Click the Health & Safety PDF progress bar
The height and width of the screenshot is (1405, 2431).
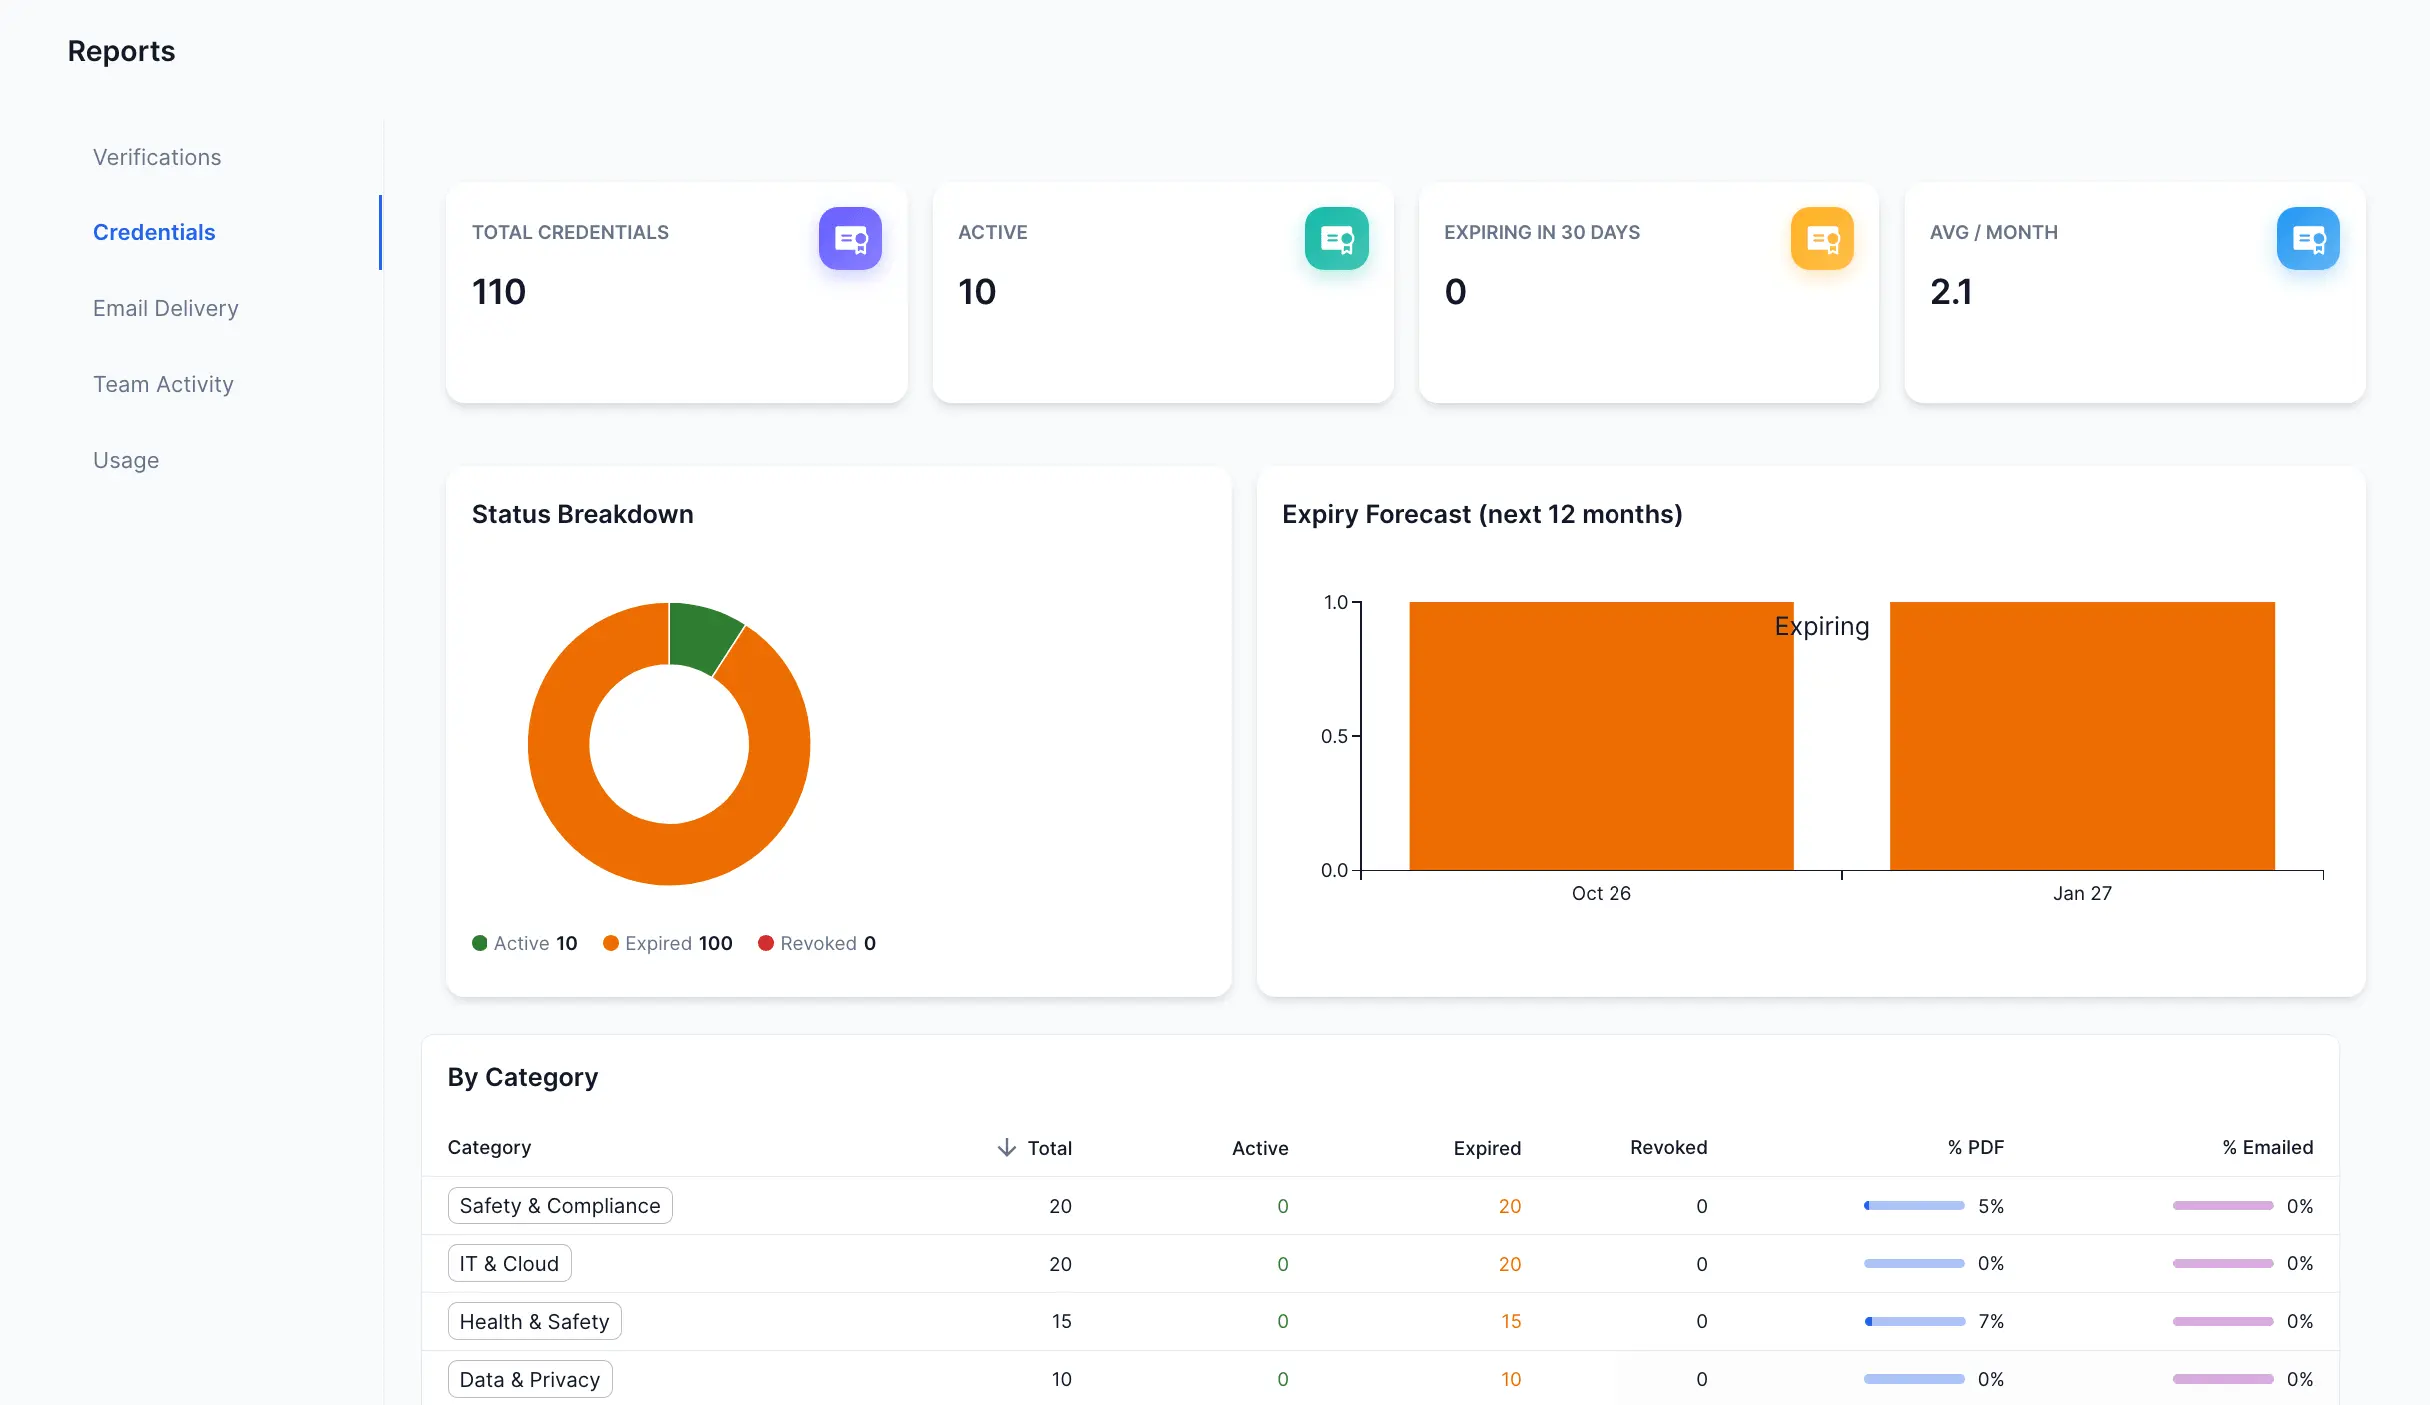click(x=1913, y=1321)
